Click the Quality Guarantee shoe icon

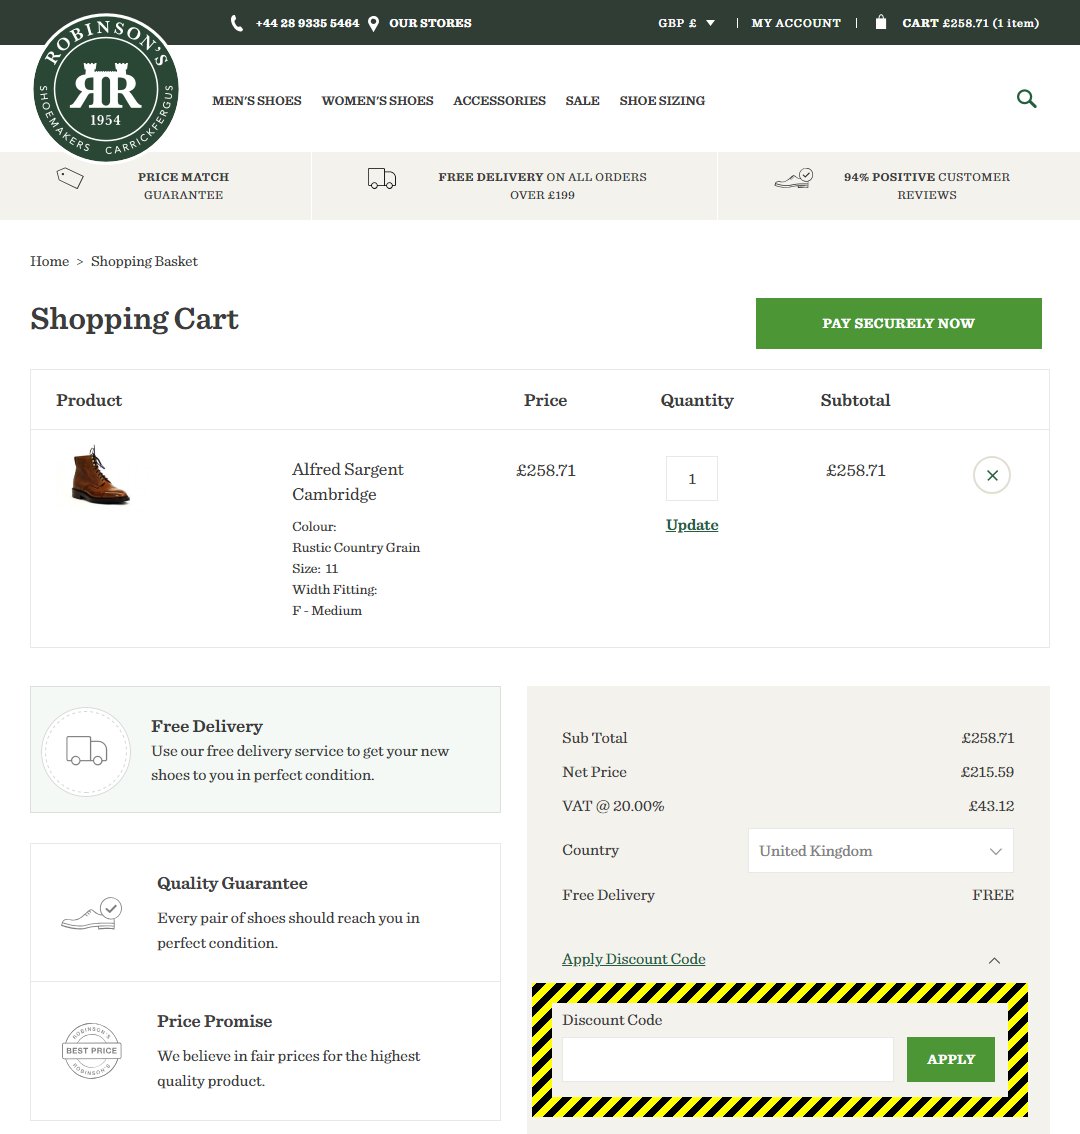click(92, 913)
